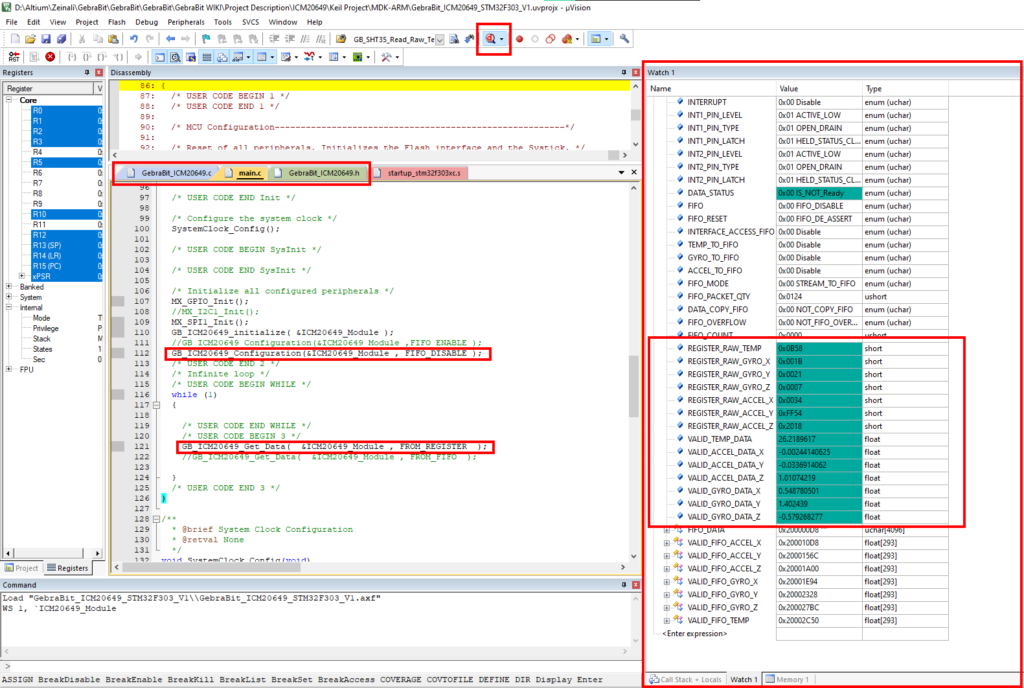Select the VALID_TEMP_DATA row in Watch 1
Screen dimensions: 1024x688
797,439
